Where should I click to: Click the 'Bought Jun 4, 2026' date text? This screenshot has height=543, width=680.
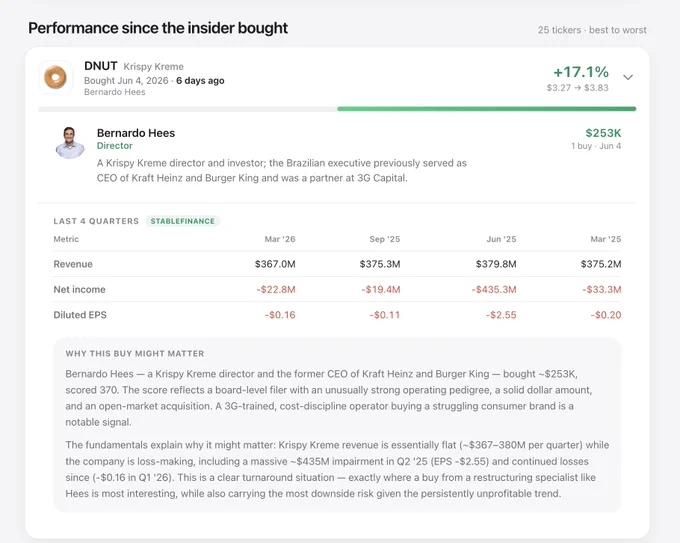tap(126, 81)
